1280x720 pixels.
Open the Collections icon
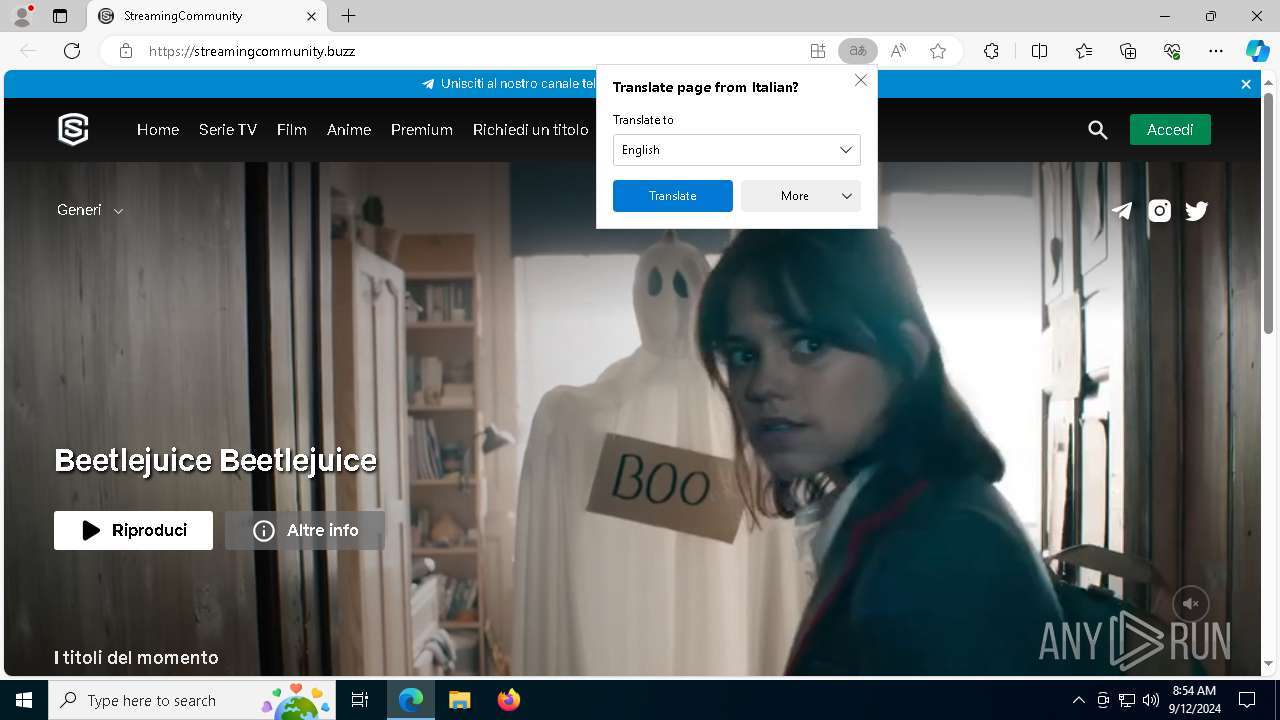coord(1128,51)
